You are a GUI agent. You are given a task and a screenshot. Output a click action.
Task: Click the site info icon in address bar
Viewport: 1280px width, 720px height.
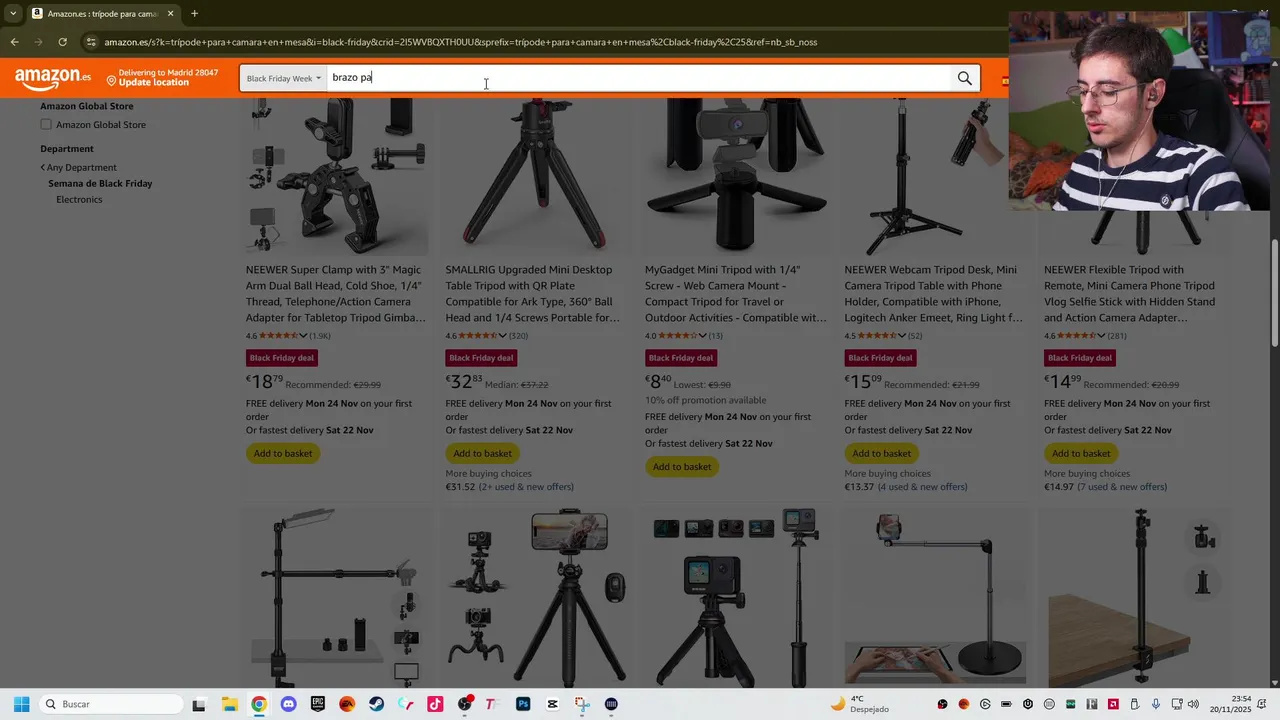click(x=91, y=42)
